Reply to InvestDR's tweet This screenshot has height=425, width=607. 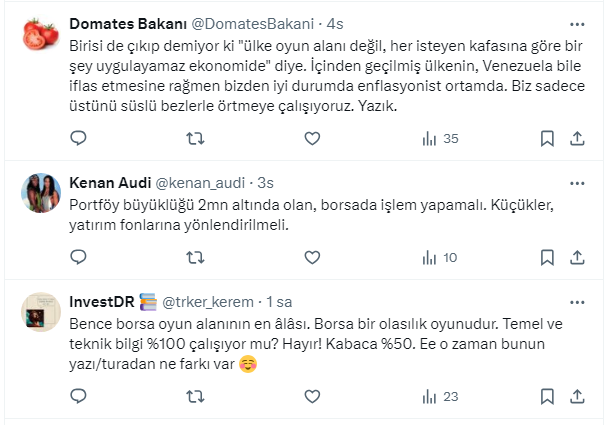pyautogui.click(x=79, y=397)
